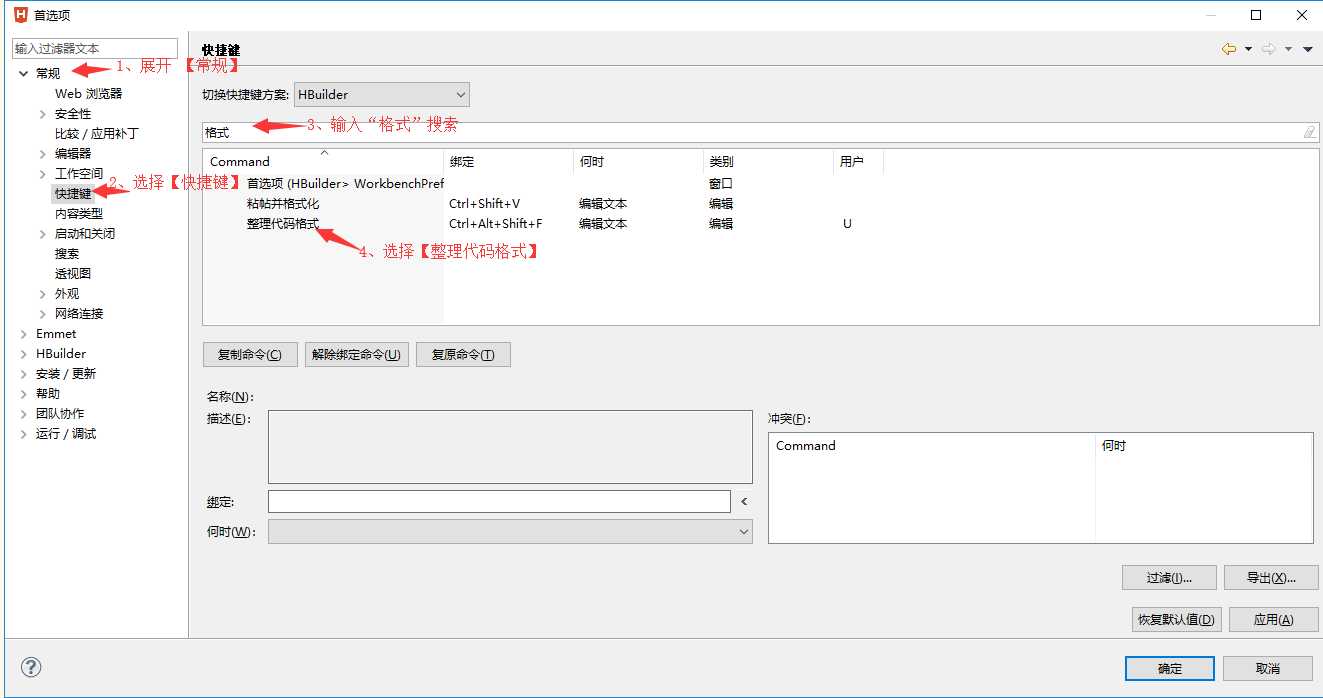Expand the HBuilder tree node
1323x698 pixels.
(23, 354)
